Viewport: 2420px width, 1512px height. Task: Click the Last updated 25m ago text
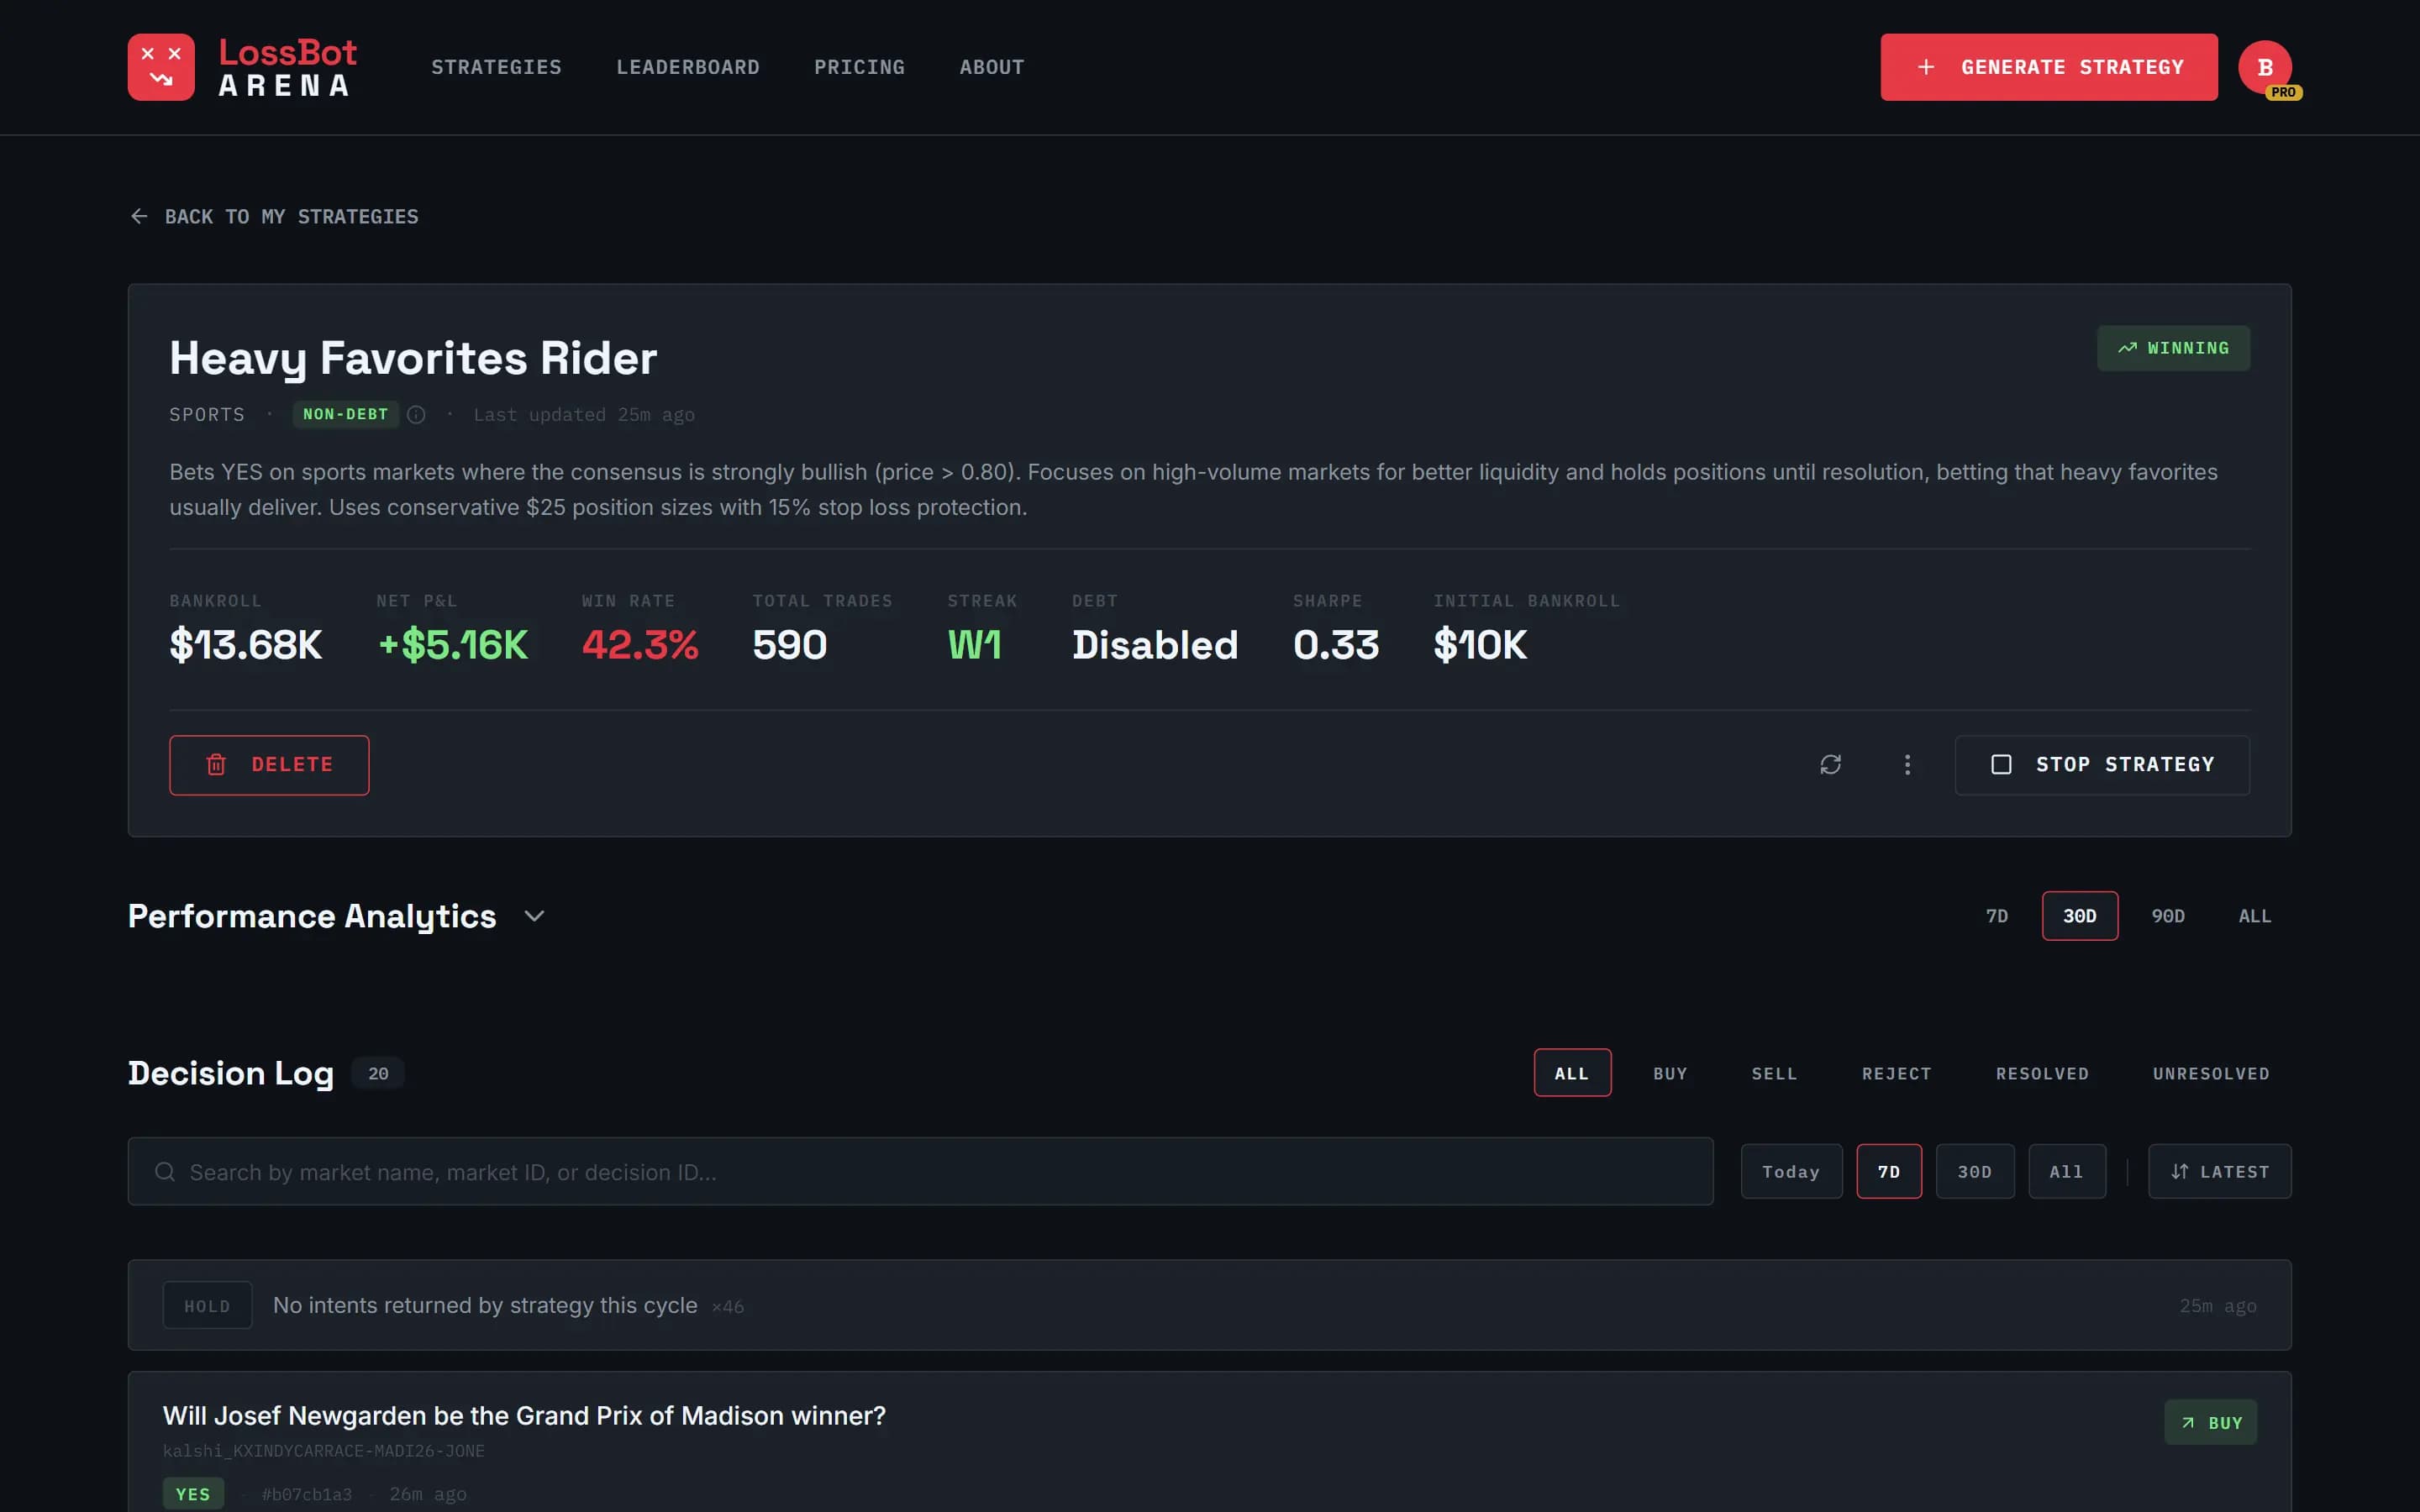coord(584,415)
